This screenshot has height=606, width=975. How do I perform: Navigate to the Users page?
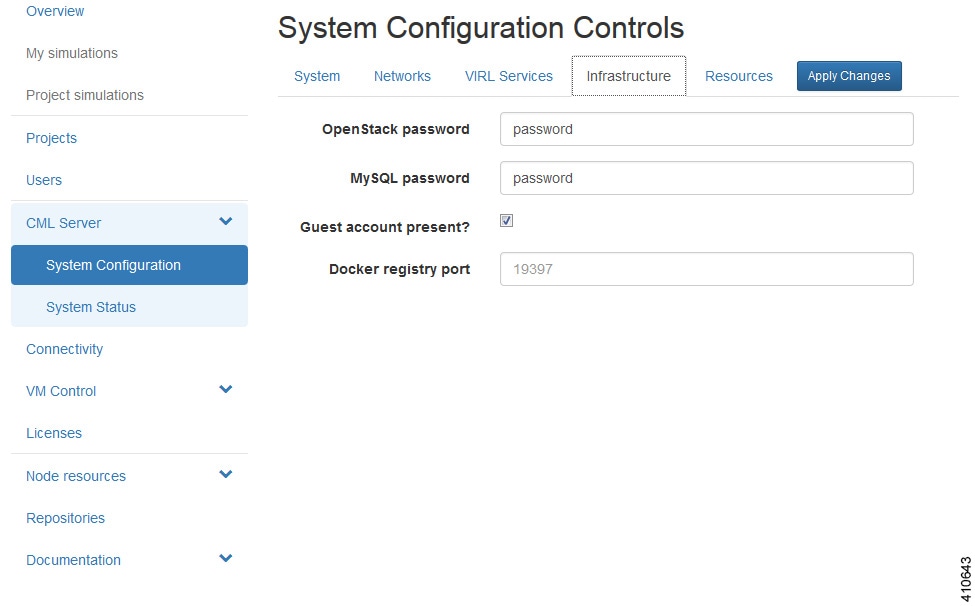44,180
